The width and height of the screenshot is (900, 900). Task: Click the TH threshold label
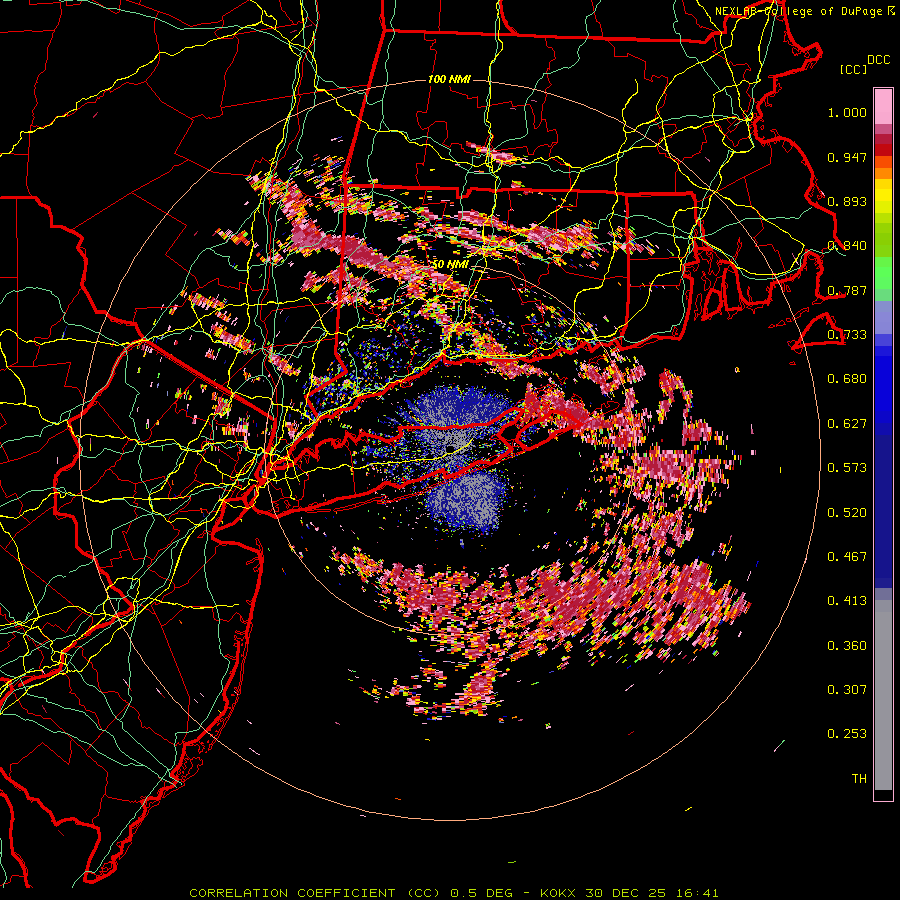point(859,779)
